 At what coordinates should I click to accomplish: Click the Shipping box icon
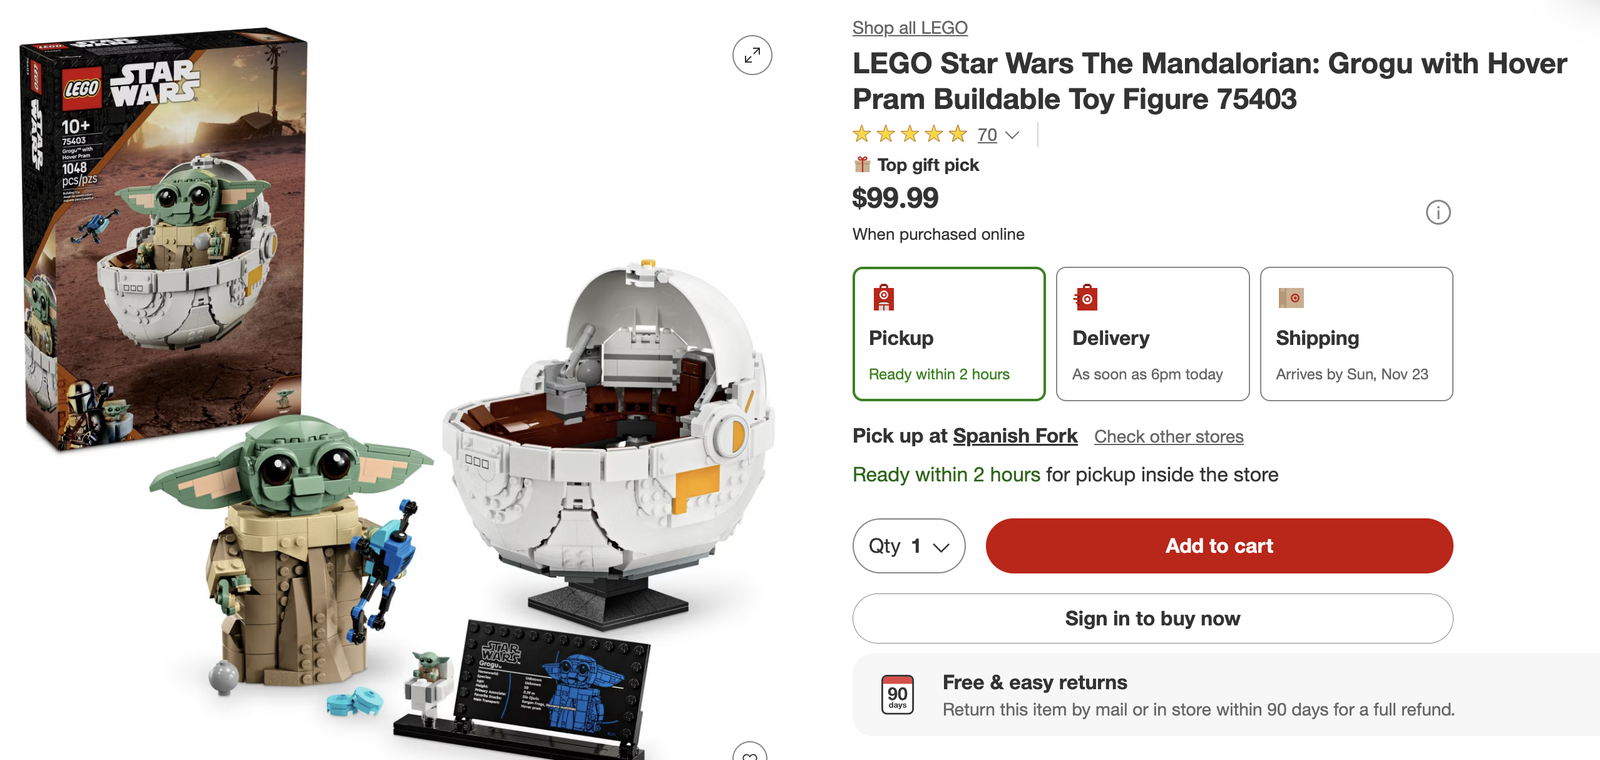1291,298
